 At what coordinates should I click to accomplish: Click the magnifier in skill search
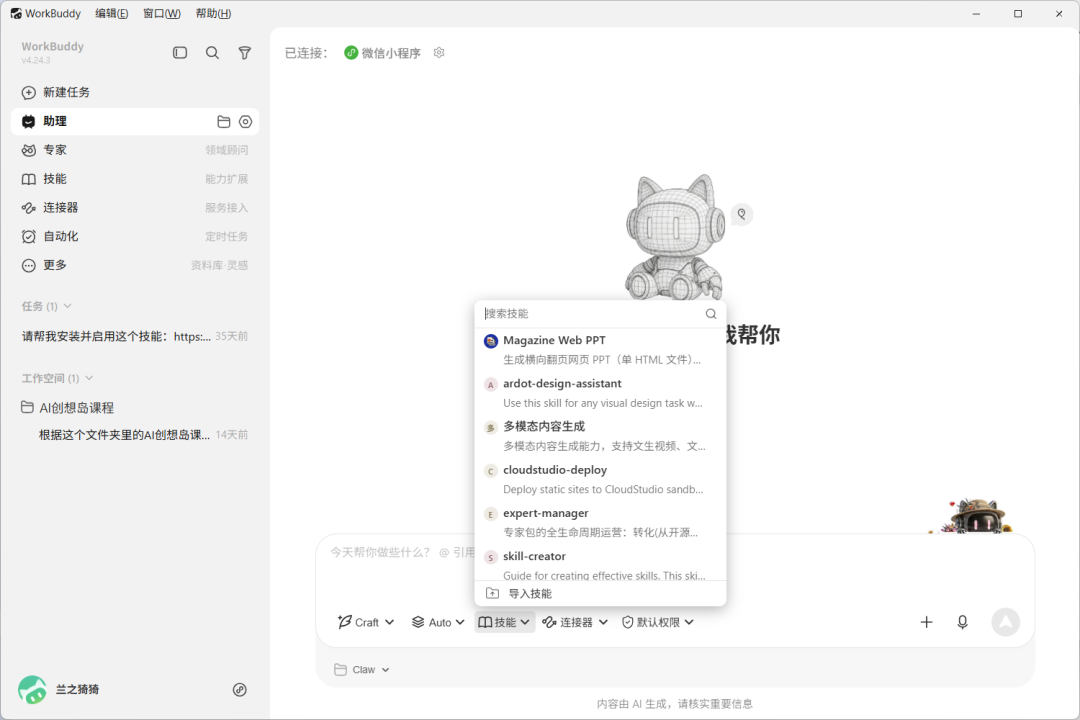pyautogui.click(x=711, y=313)
